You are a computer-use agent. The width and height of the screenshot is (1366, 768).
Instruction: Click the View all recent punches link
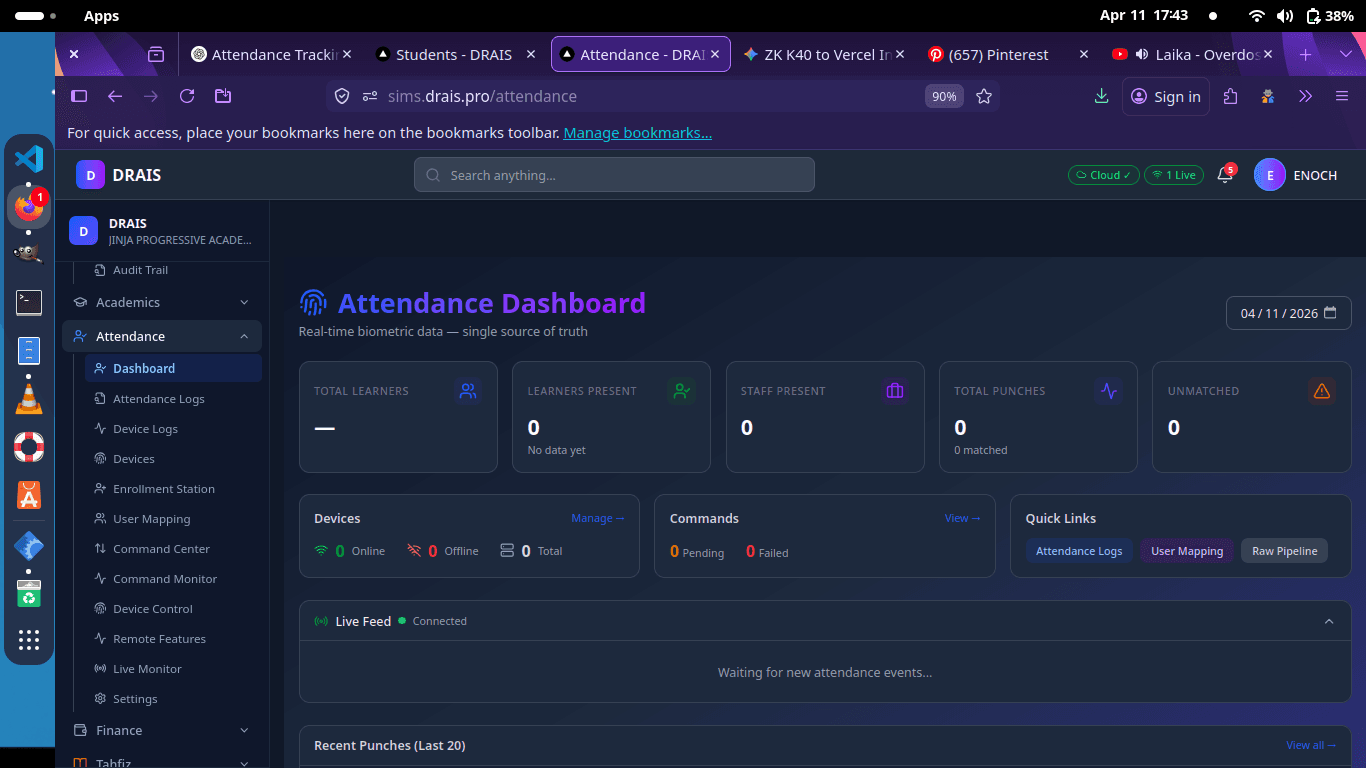[x=1311, y=745]
